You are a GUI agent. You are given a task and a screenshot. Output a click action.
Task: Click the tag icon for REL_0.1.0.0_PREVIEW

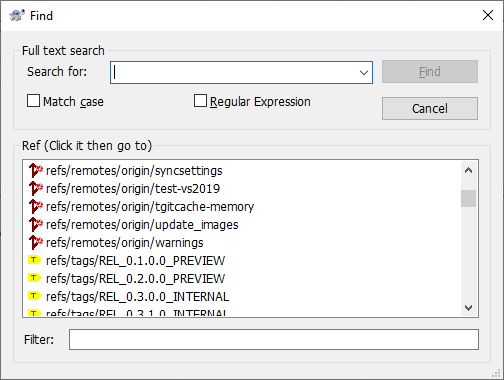tap(35, 260)
